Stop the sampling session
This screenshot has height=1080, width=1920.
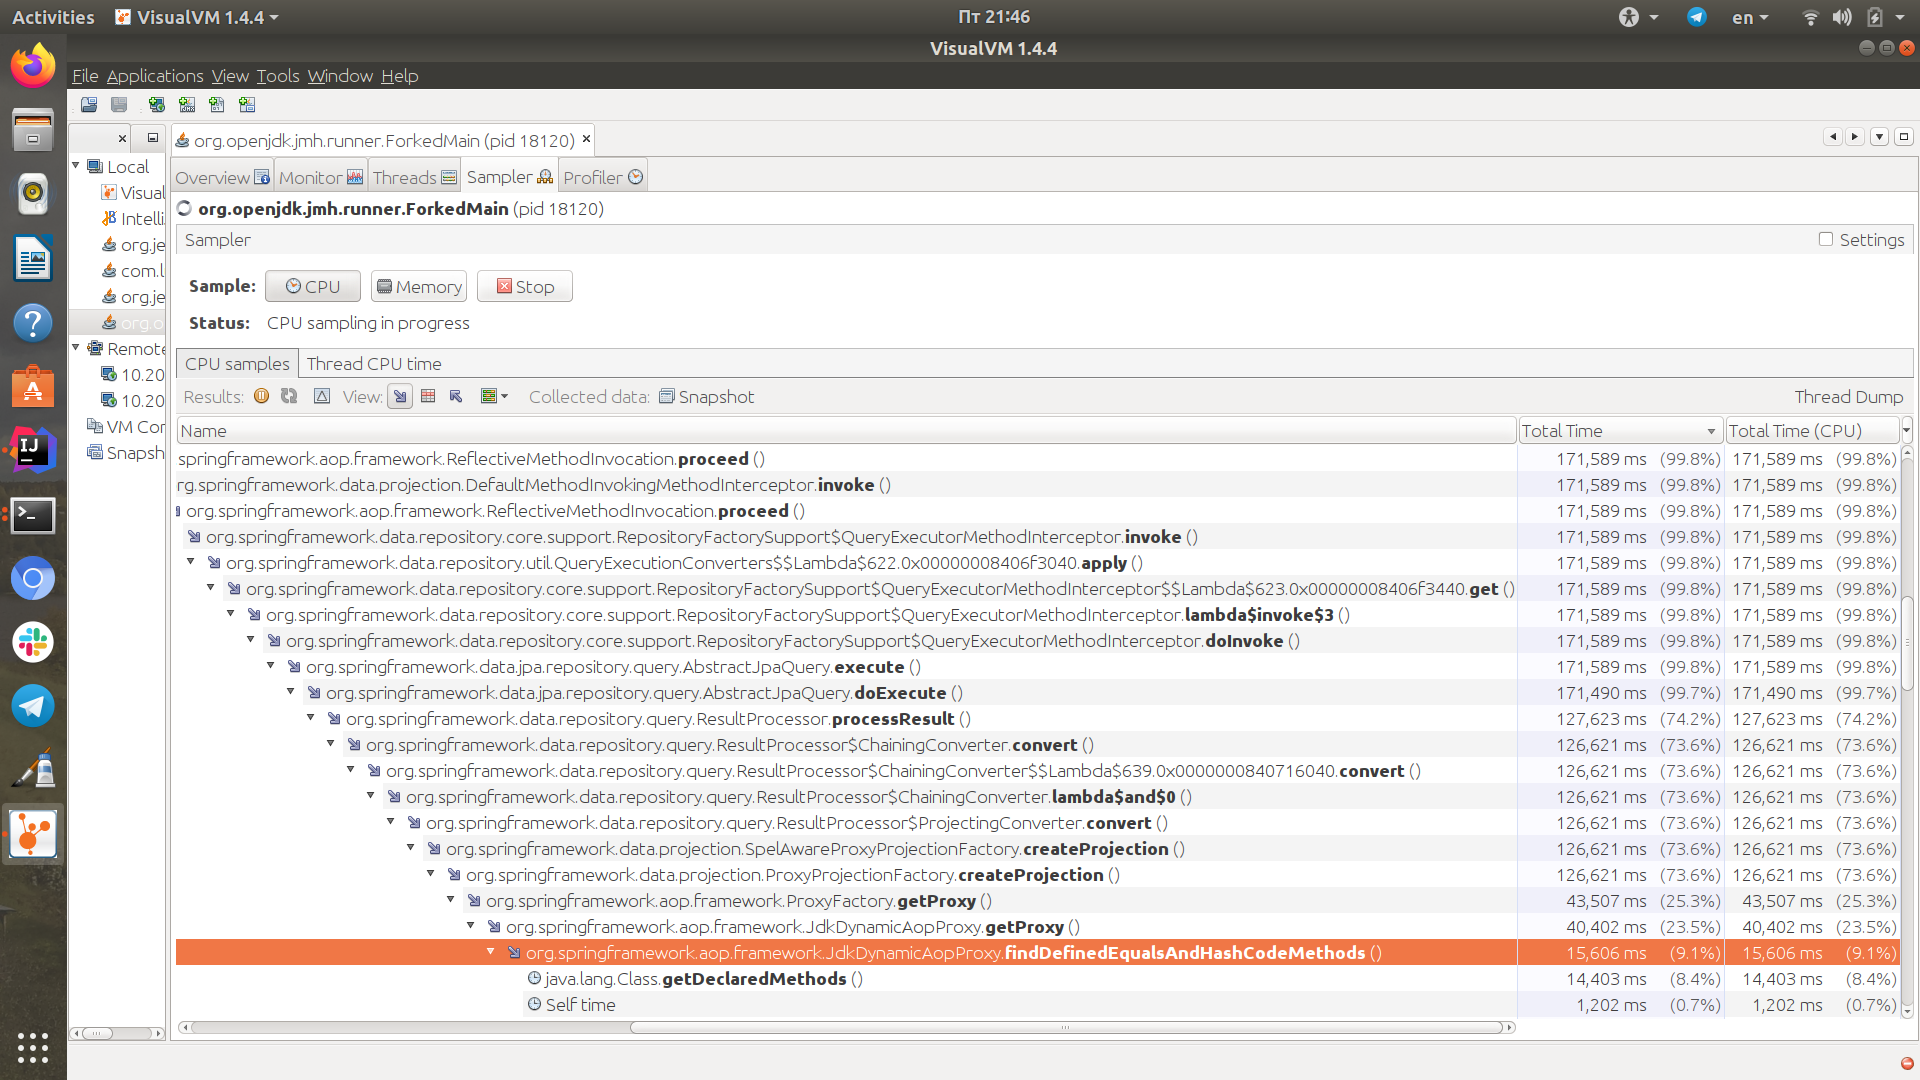coord(524,286)
